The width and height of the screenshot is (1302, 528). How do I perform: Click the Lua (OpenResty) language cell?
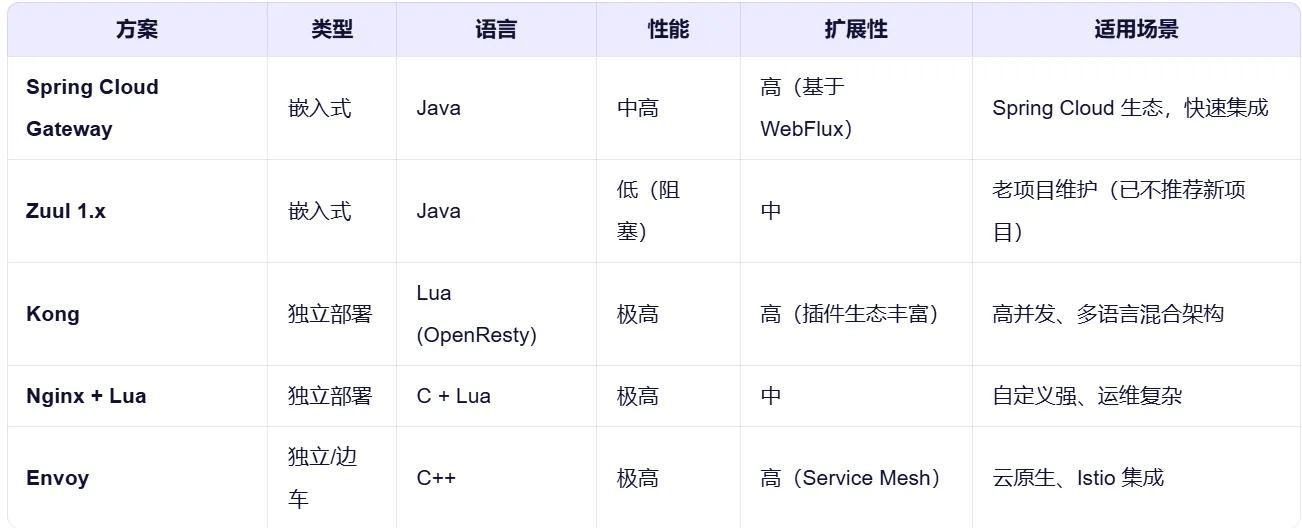476,314
